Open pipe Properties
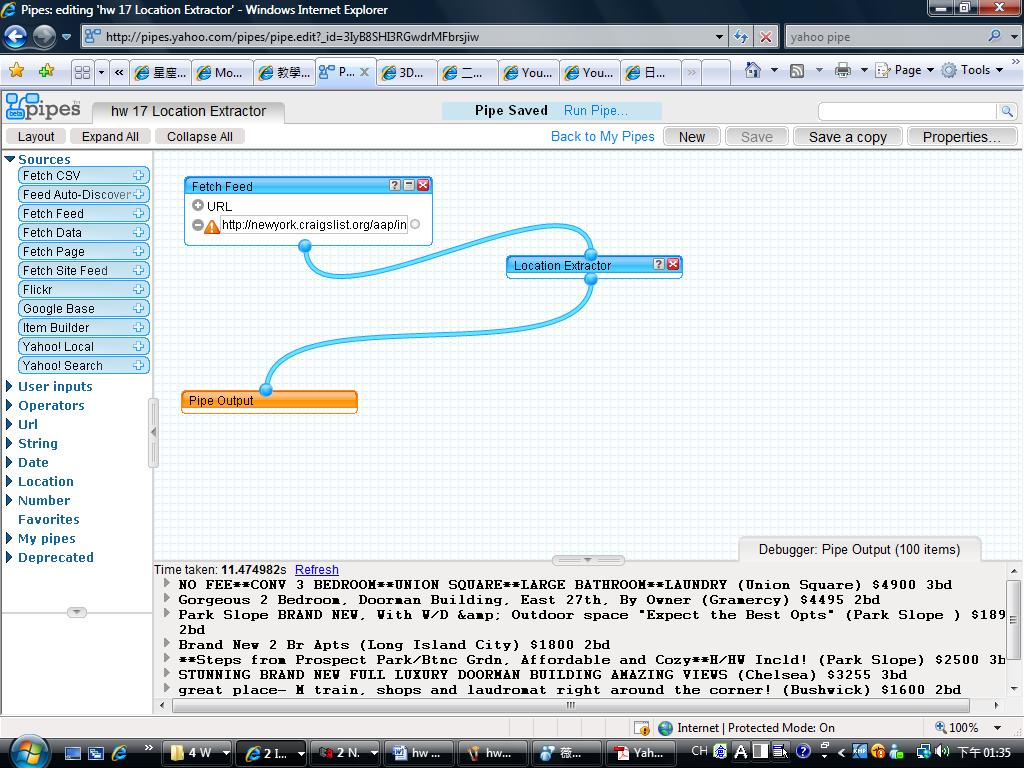Viewport: 1024px width, 768px height. click(961, 137)
